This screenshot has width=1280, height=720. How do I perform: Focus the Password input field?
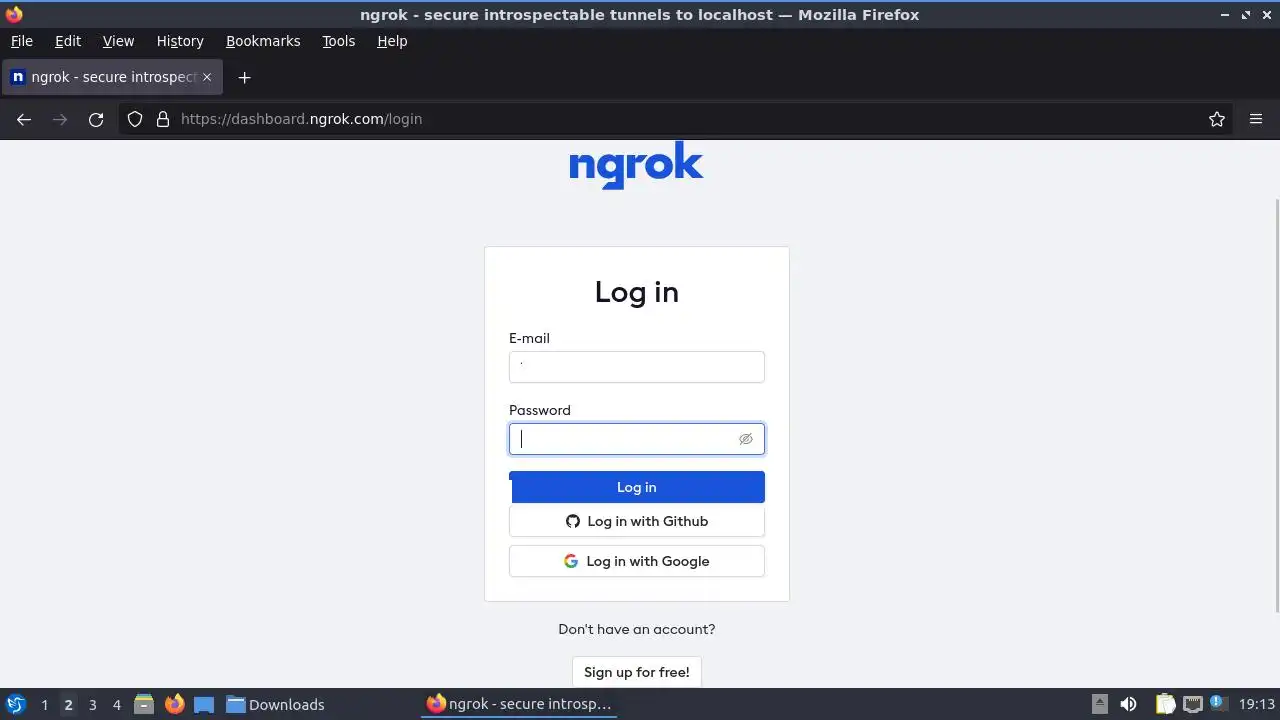[x=636, y=439]
